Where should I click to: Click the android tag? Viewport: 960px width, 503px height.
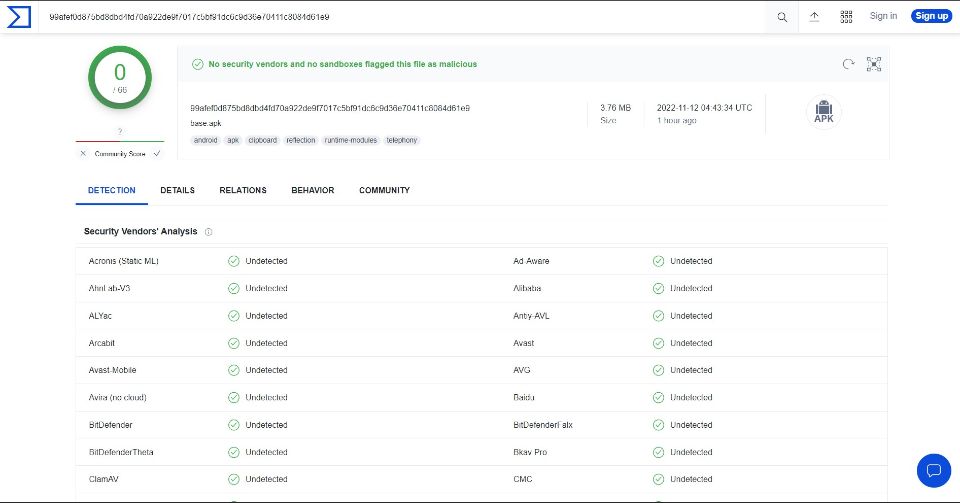(x=206, y=140)
